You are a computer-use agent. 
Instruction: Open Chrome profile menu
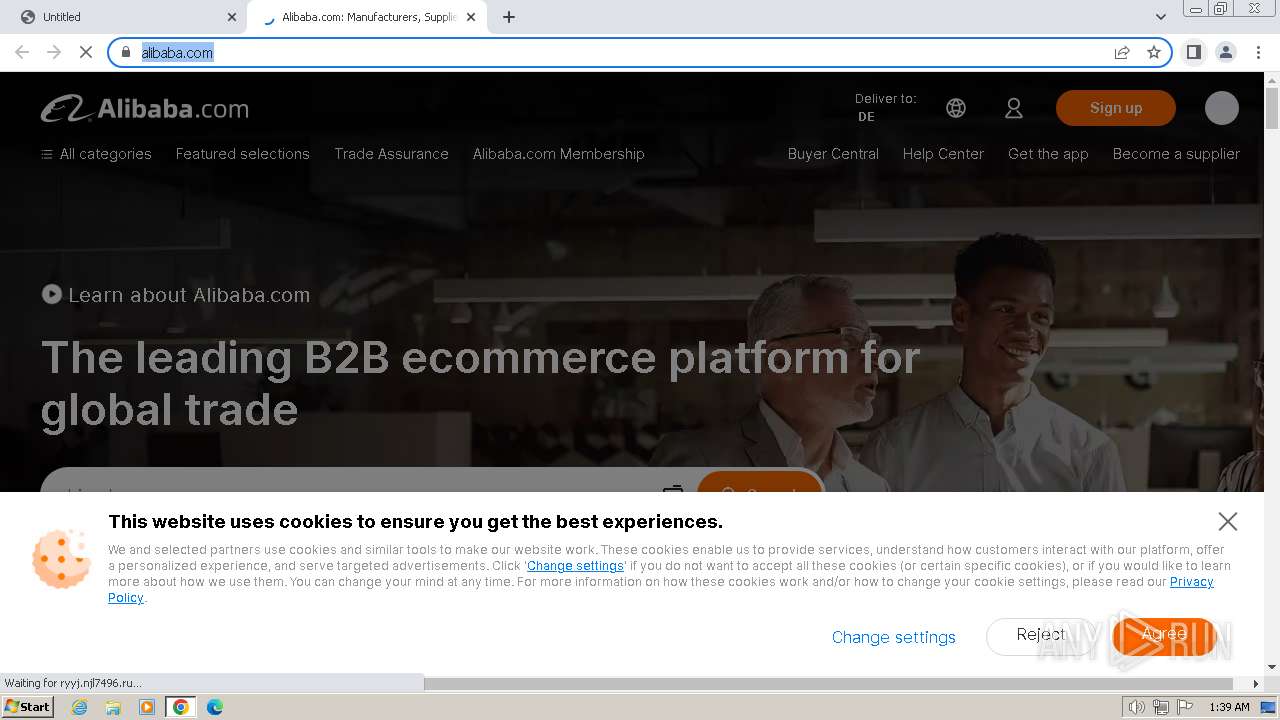pos(1226,52)
